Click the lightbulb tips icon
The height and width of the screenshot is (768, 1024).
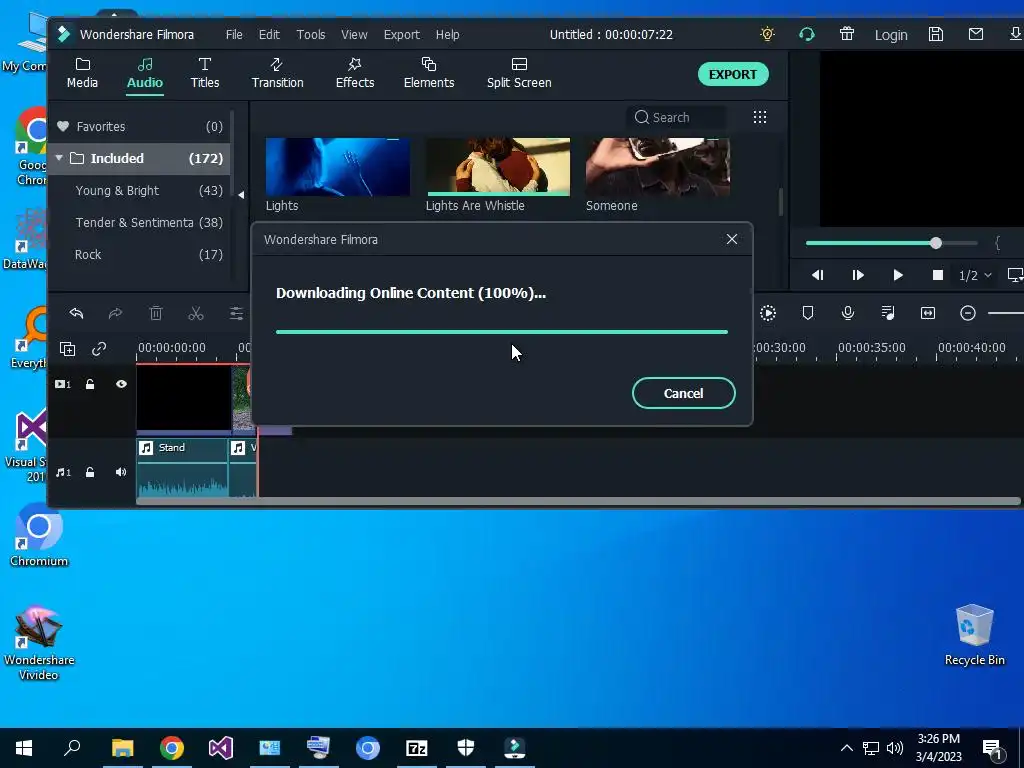(x=767, y=34)
